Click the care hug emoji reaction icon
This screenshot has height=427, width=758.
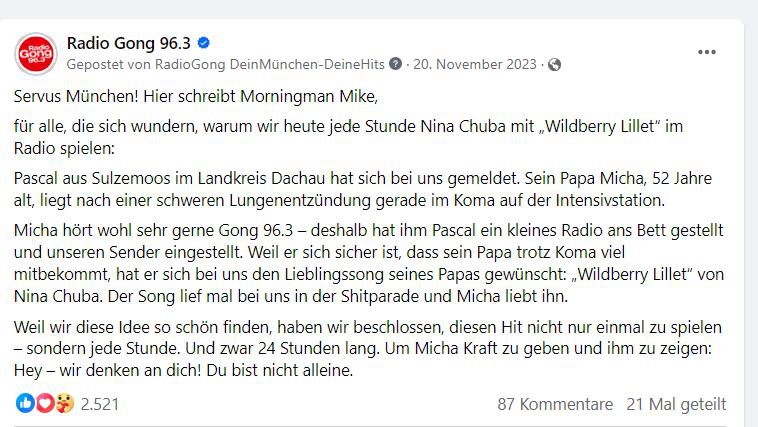coord(65,403)
